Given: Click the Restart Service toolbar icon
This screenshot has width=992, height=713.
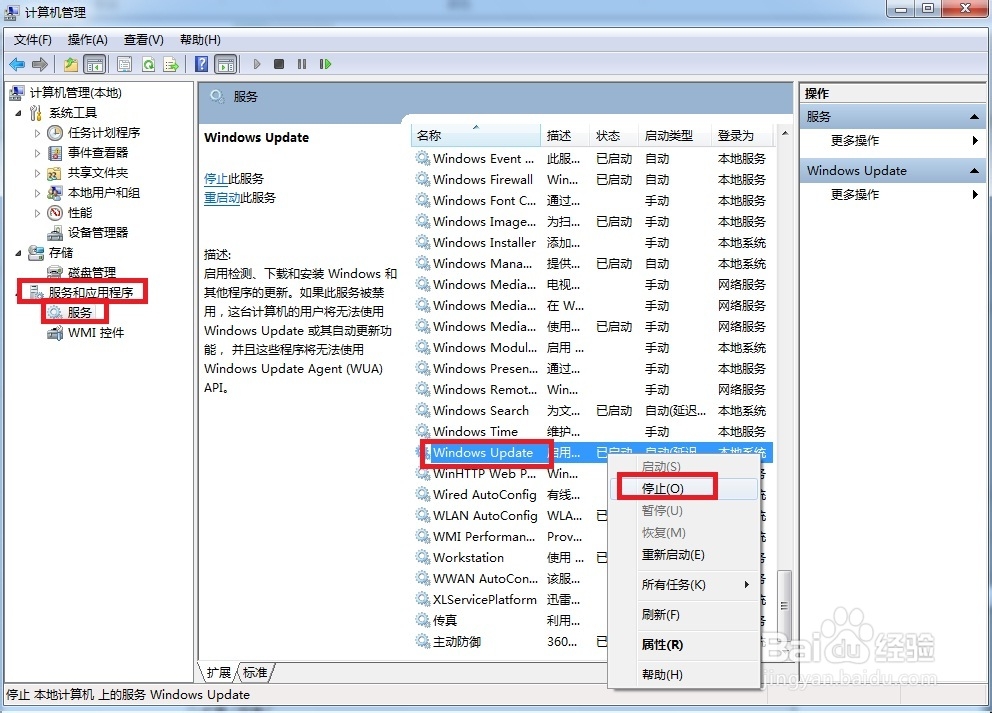Looking at the screenshot, I should 325,64.
